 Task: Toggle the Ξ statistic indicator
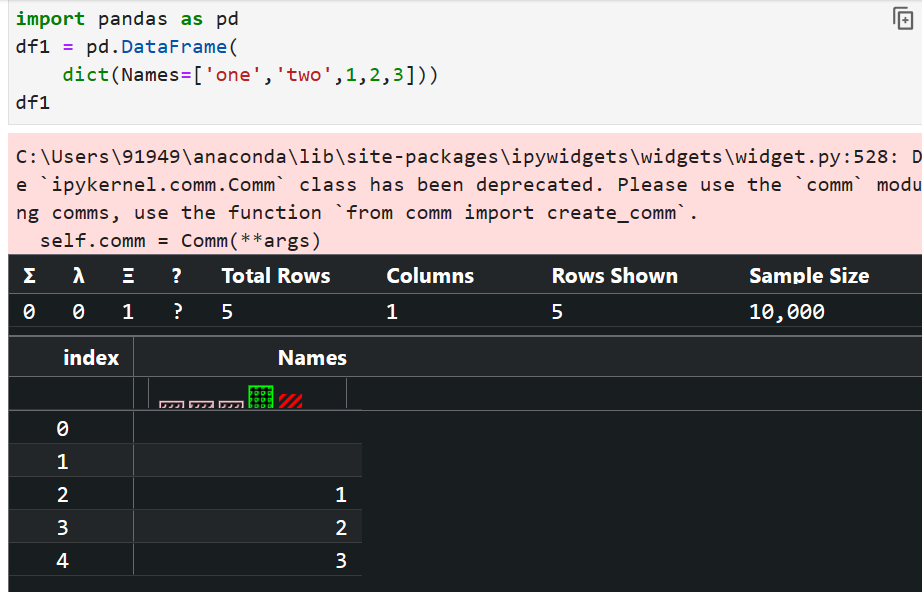coord(127,275)
